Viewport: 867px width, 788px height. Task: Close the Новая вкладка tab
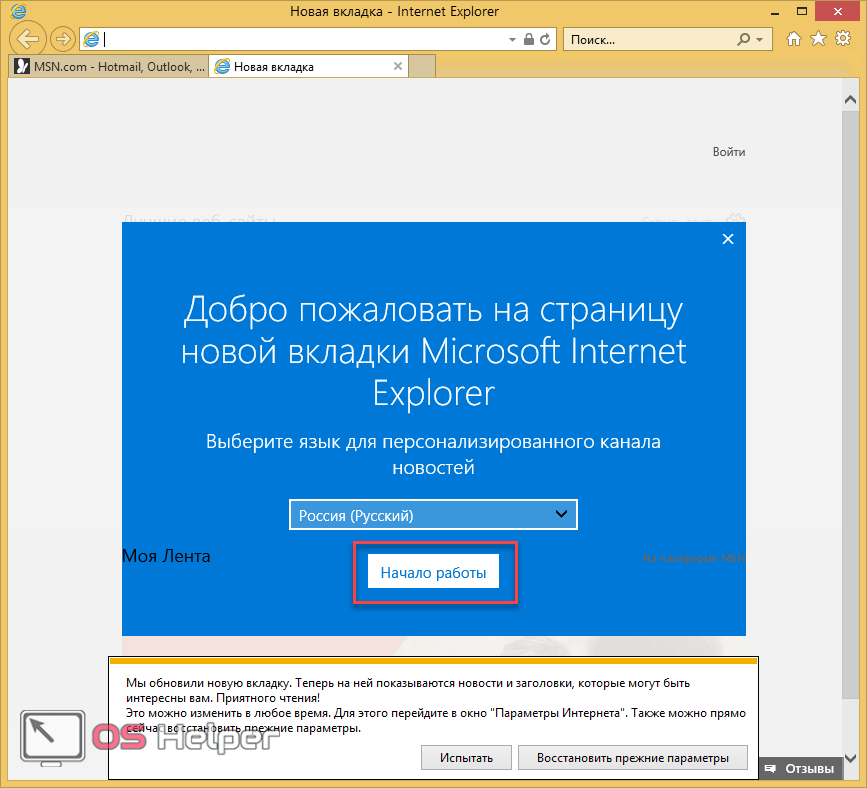coord(398,67)
